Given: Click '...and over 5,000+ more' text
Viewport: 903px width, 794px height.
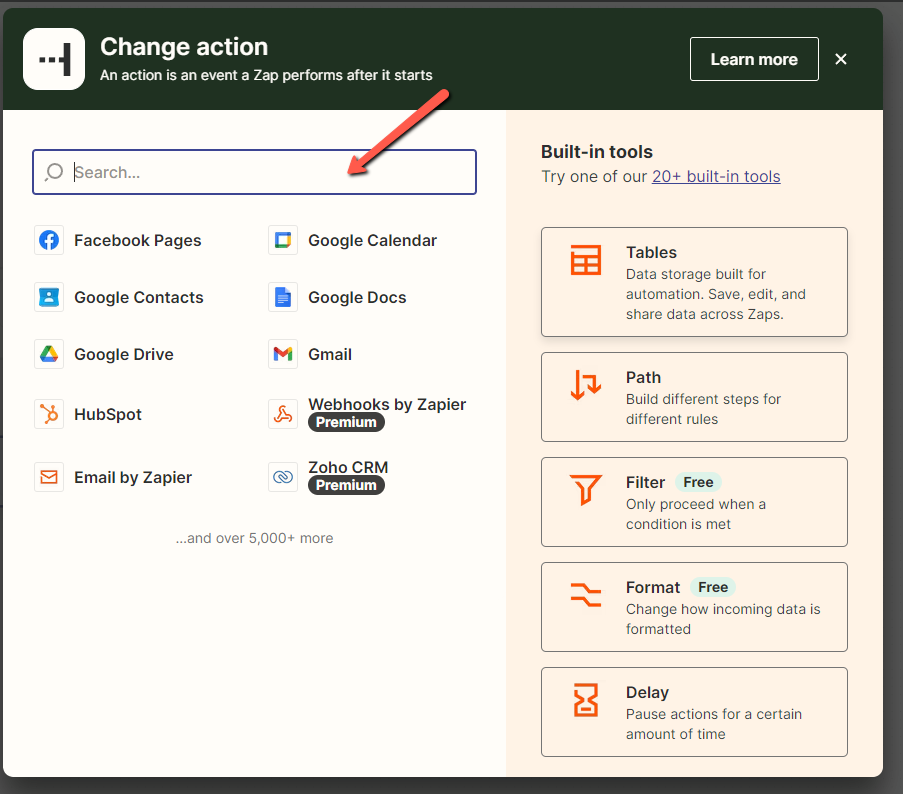Looking at the screenshot, I should [x=255, y=538].
